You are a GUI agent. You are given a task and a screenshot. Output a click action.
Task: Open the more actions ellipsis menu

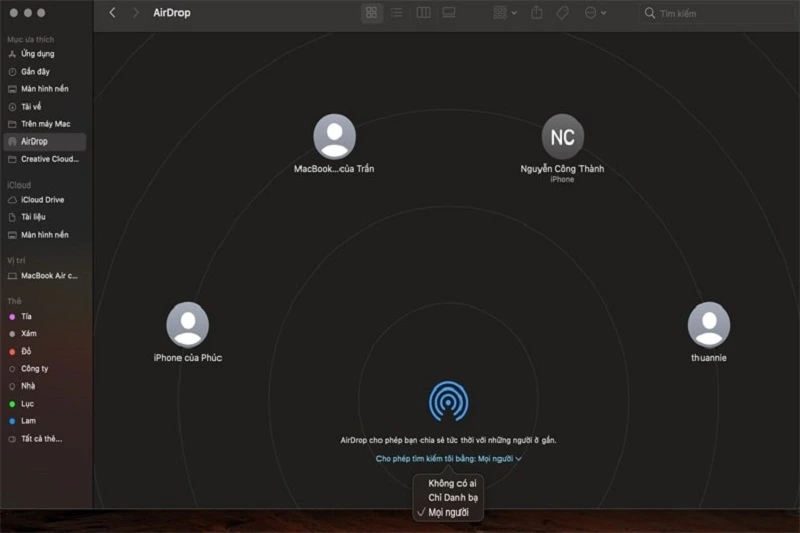click(595, 13)
